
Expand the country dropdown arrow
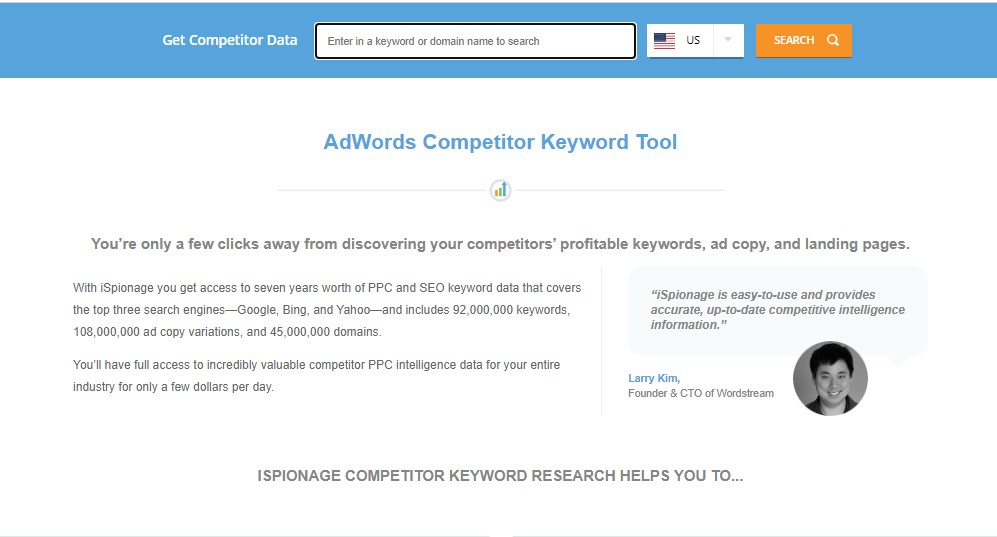tap(728, 41)
